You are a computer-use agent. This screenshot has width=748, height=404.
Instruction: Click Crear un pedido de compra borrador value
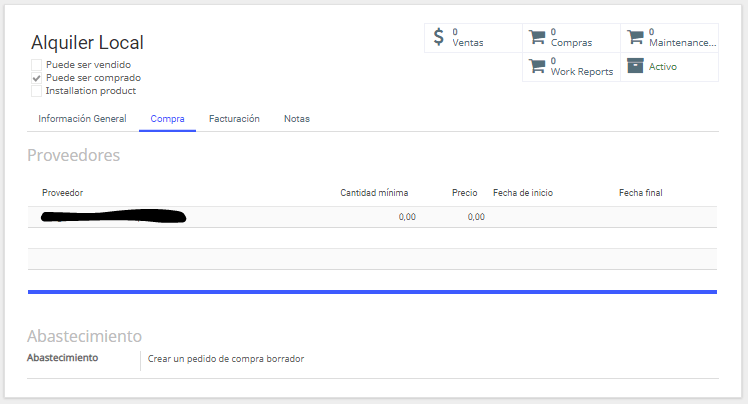(226, 359)
